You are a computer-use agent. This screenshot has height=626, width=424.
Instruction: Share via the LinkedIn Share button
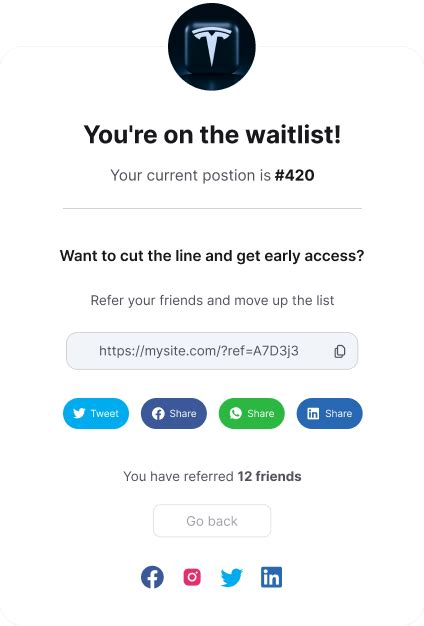point(329,413)
